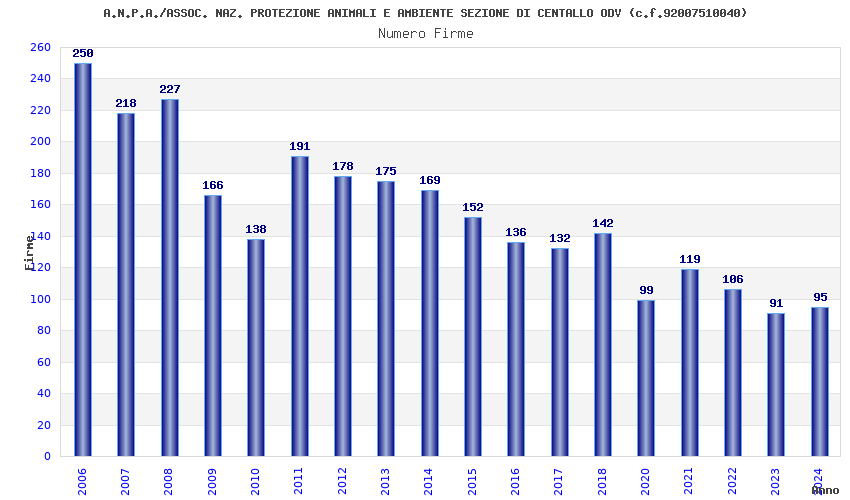Click the x-axis year label 2008
This screenshot has width=850, height=500.
pyautogui.click(x=169, y=482)
